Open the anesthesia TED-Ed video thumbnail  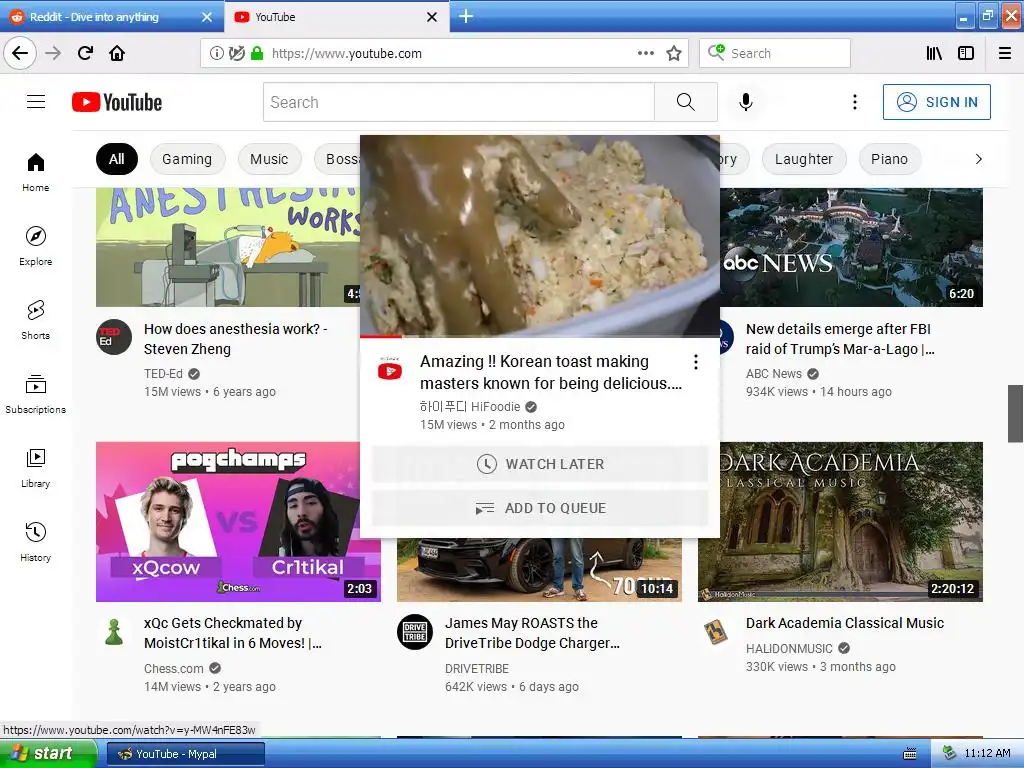[228, 248]
